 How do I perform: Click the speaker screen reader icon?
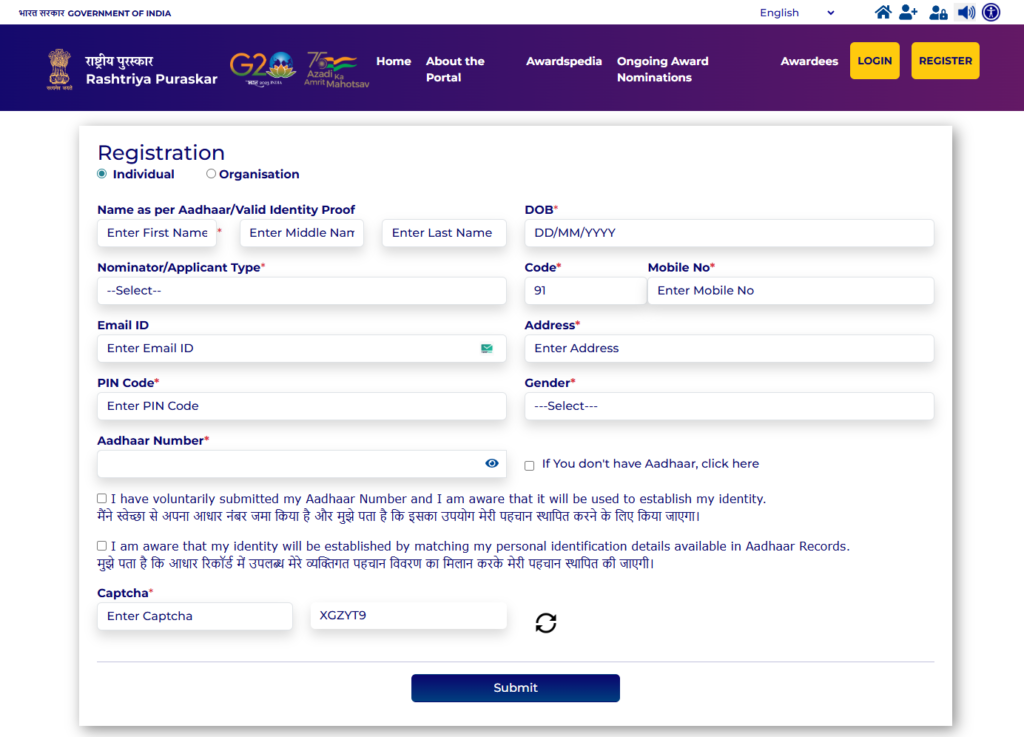pyautogui.click(x=965, y=13)
